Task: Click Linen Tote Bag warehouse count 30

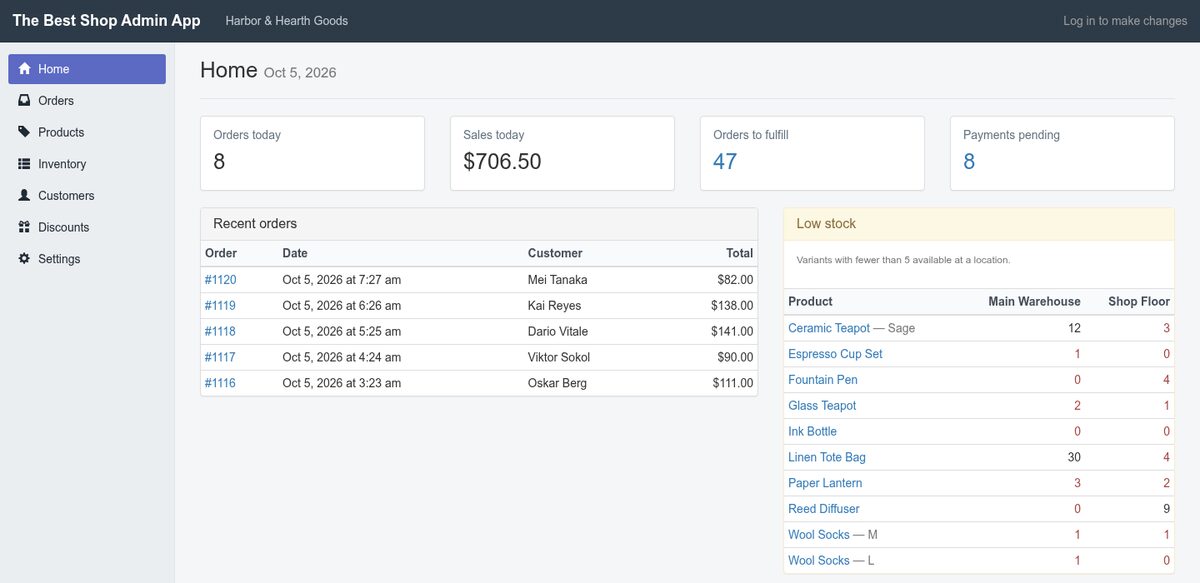Action: click(x=1074, y=457)
